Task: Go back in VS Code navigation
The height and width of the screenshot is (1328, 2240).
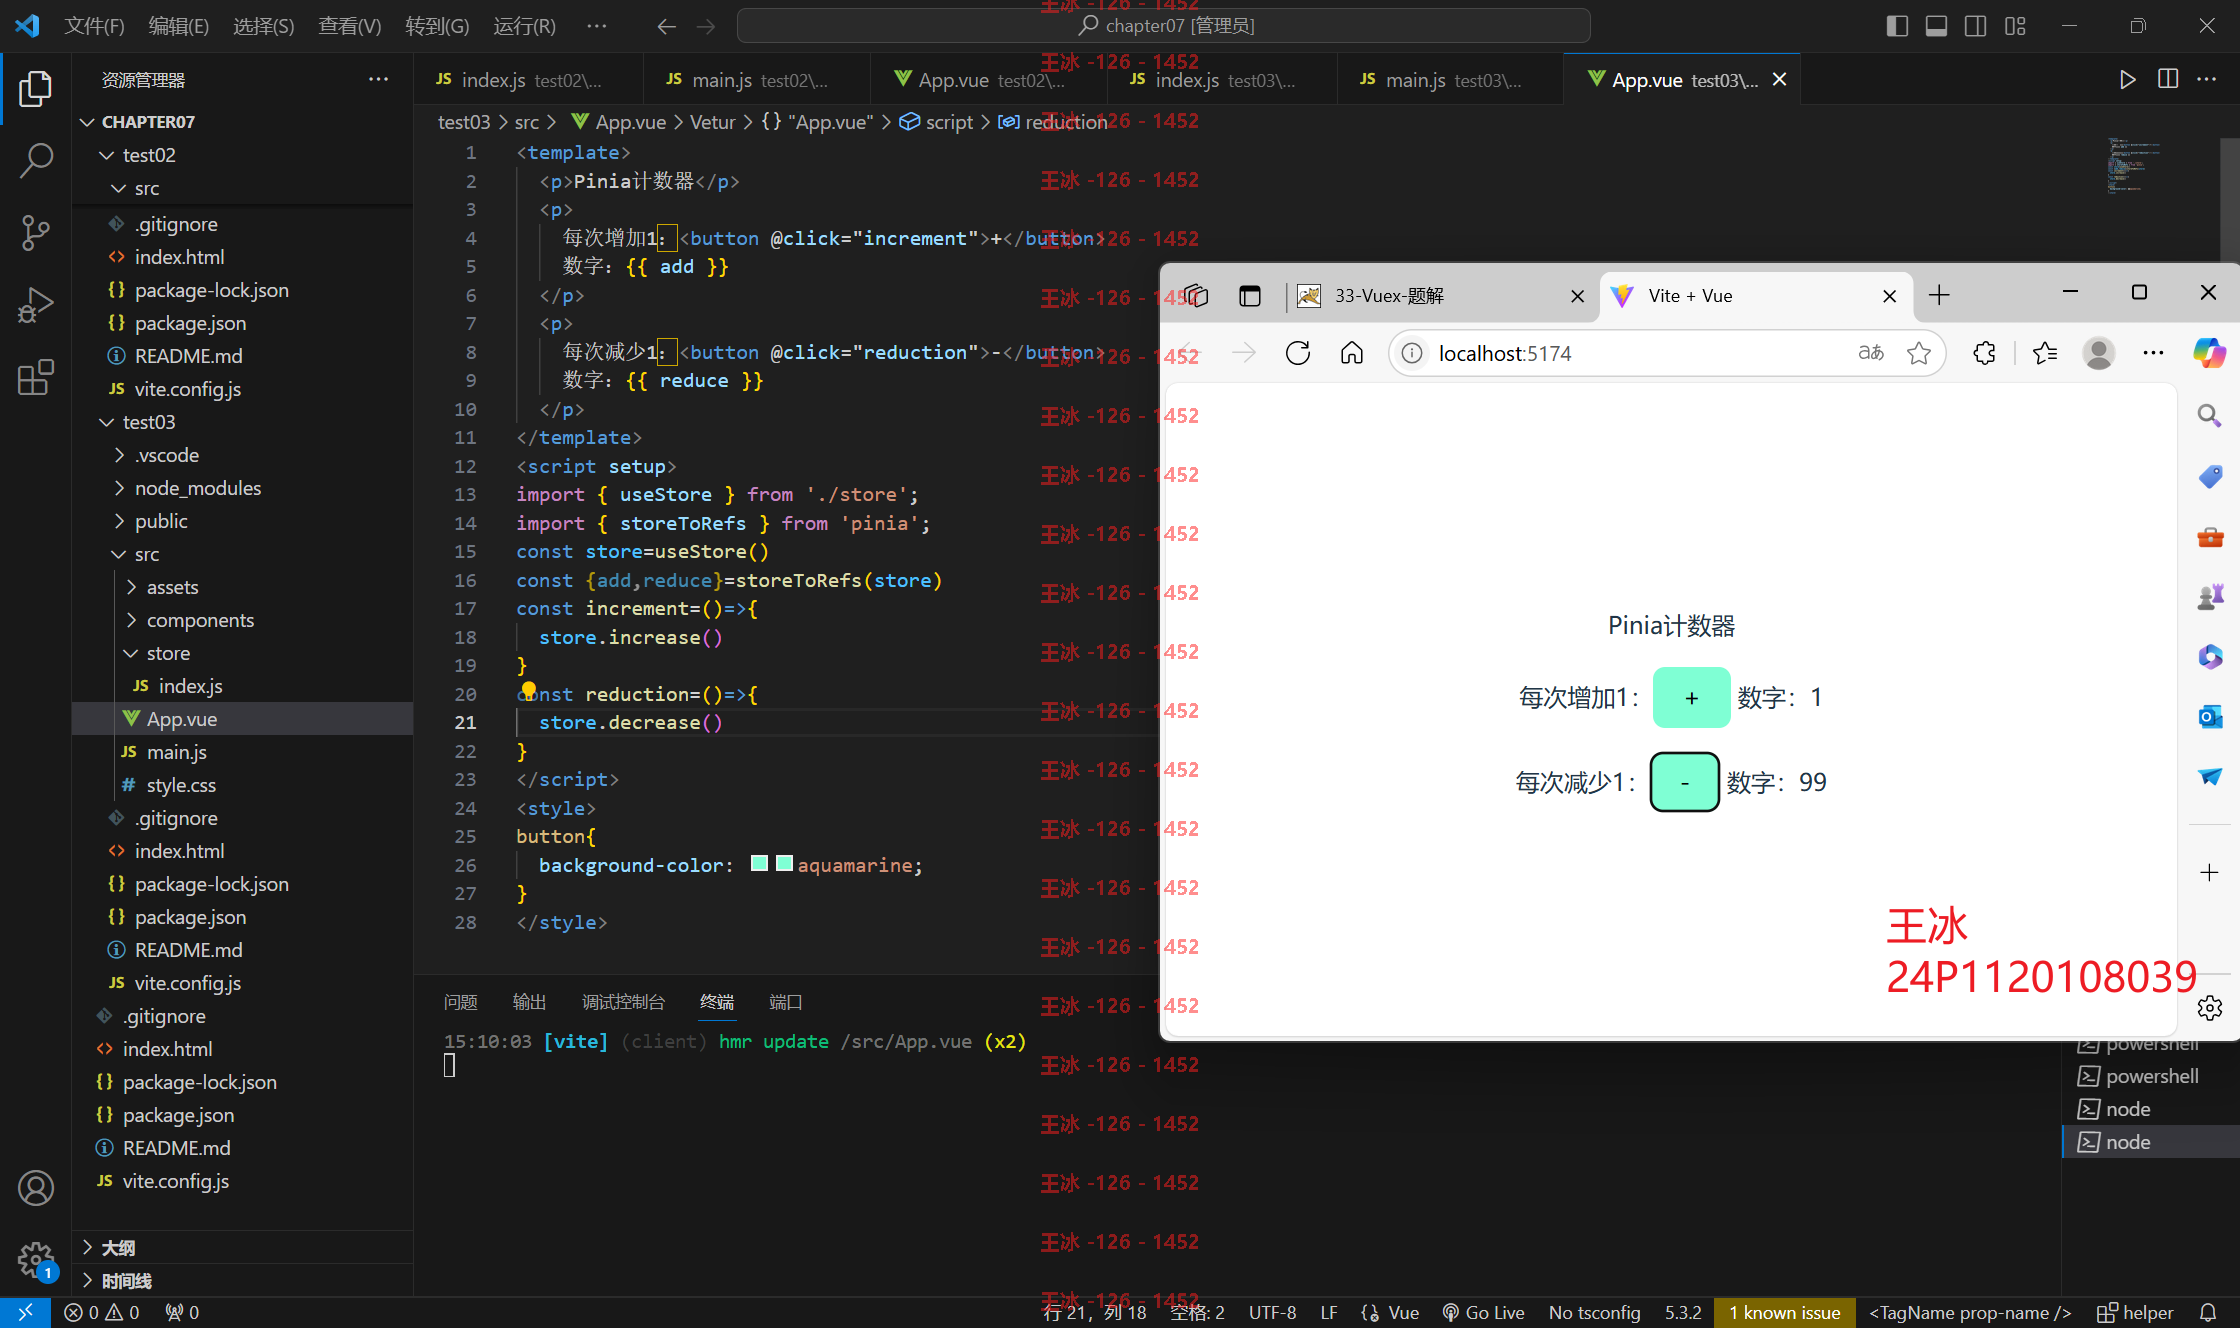Action: click(666, 26)
